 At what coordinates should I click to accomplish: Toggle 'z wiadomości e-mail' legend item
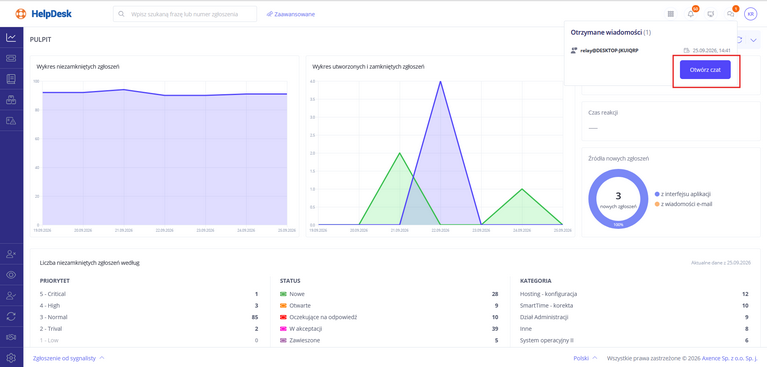(683, 204)
